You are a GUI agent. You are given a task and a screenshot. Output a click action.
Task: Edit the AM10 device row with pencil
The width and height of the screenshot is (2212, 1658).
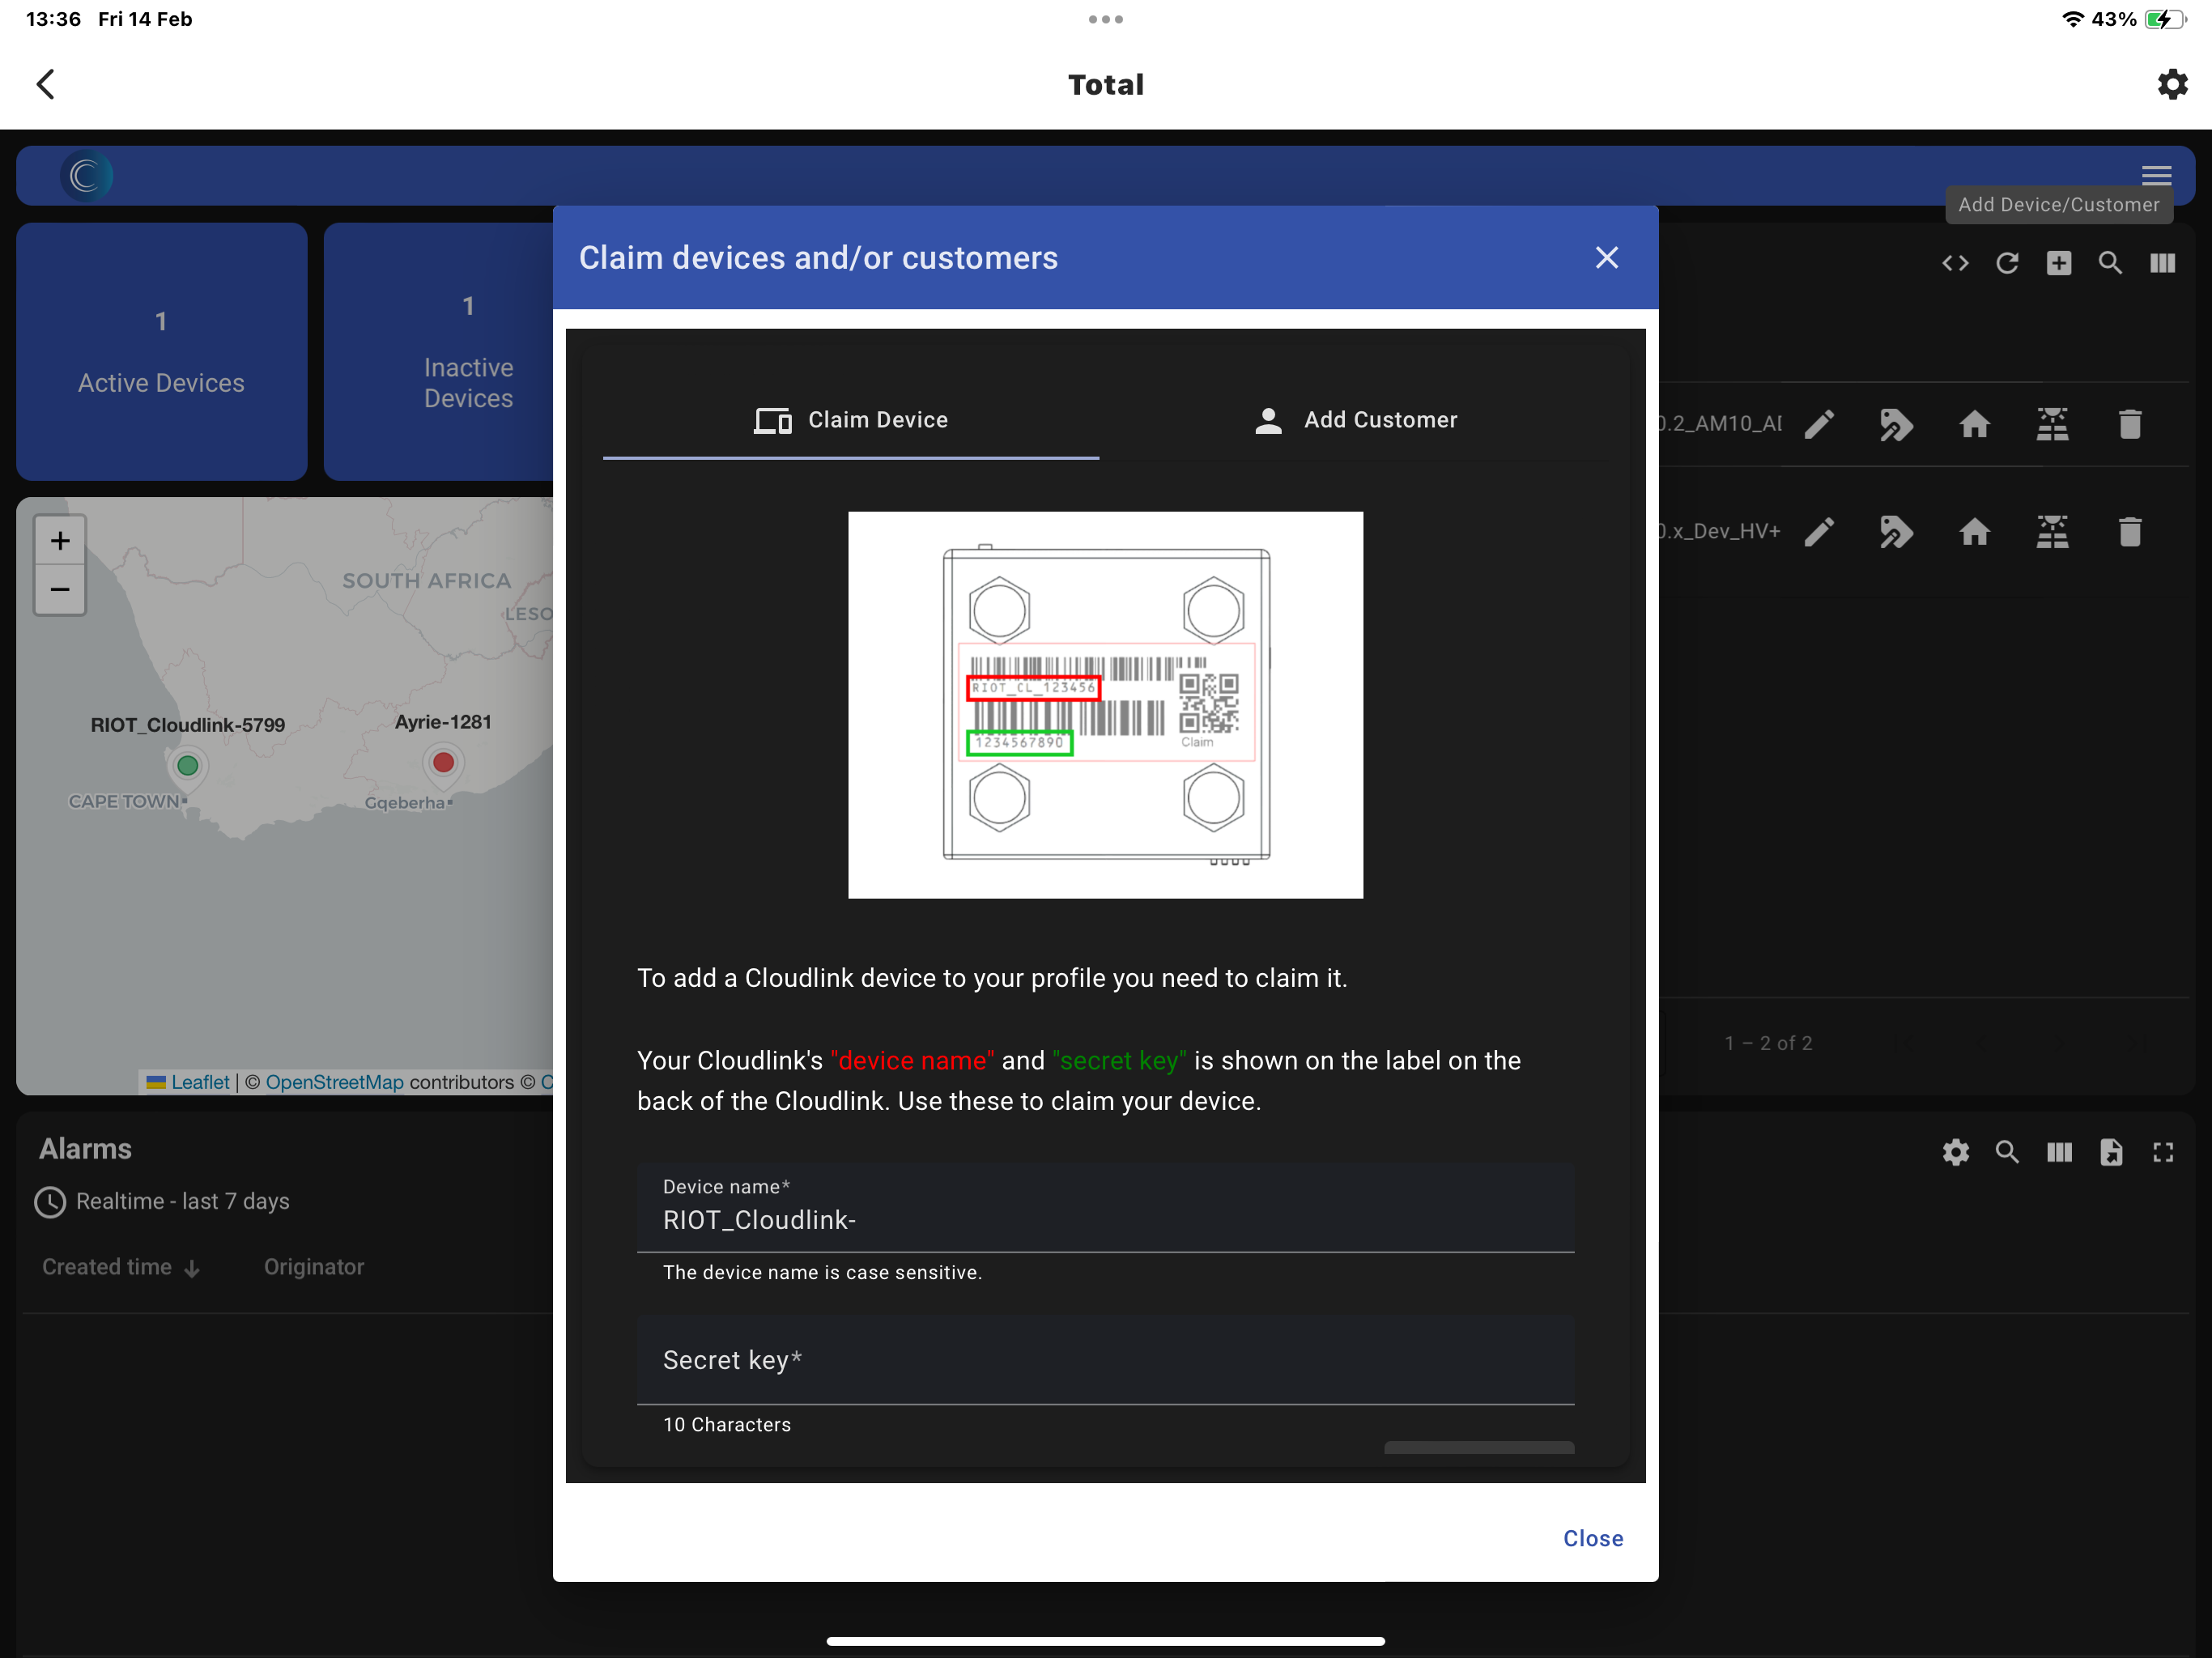pos(1819,424)
